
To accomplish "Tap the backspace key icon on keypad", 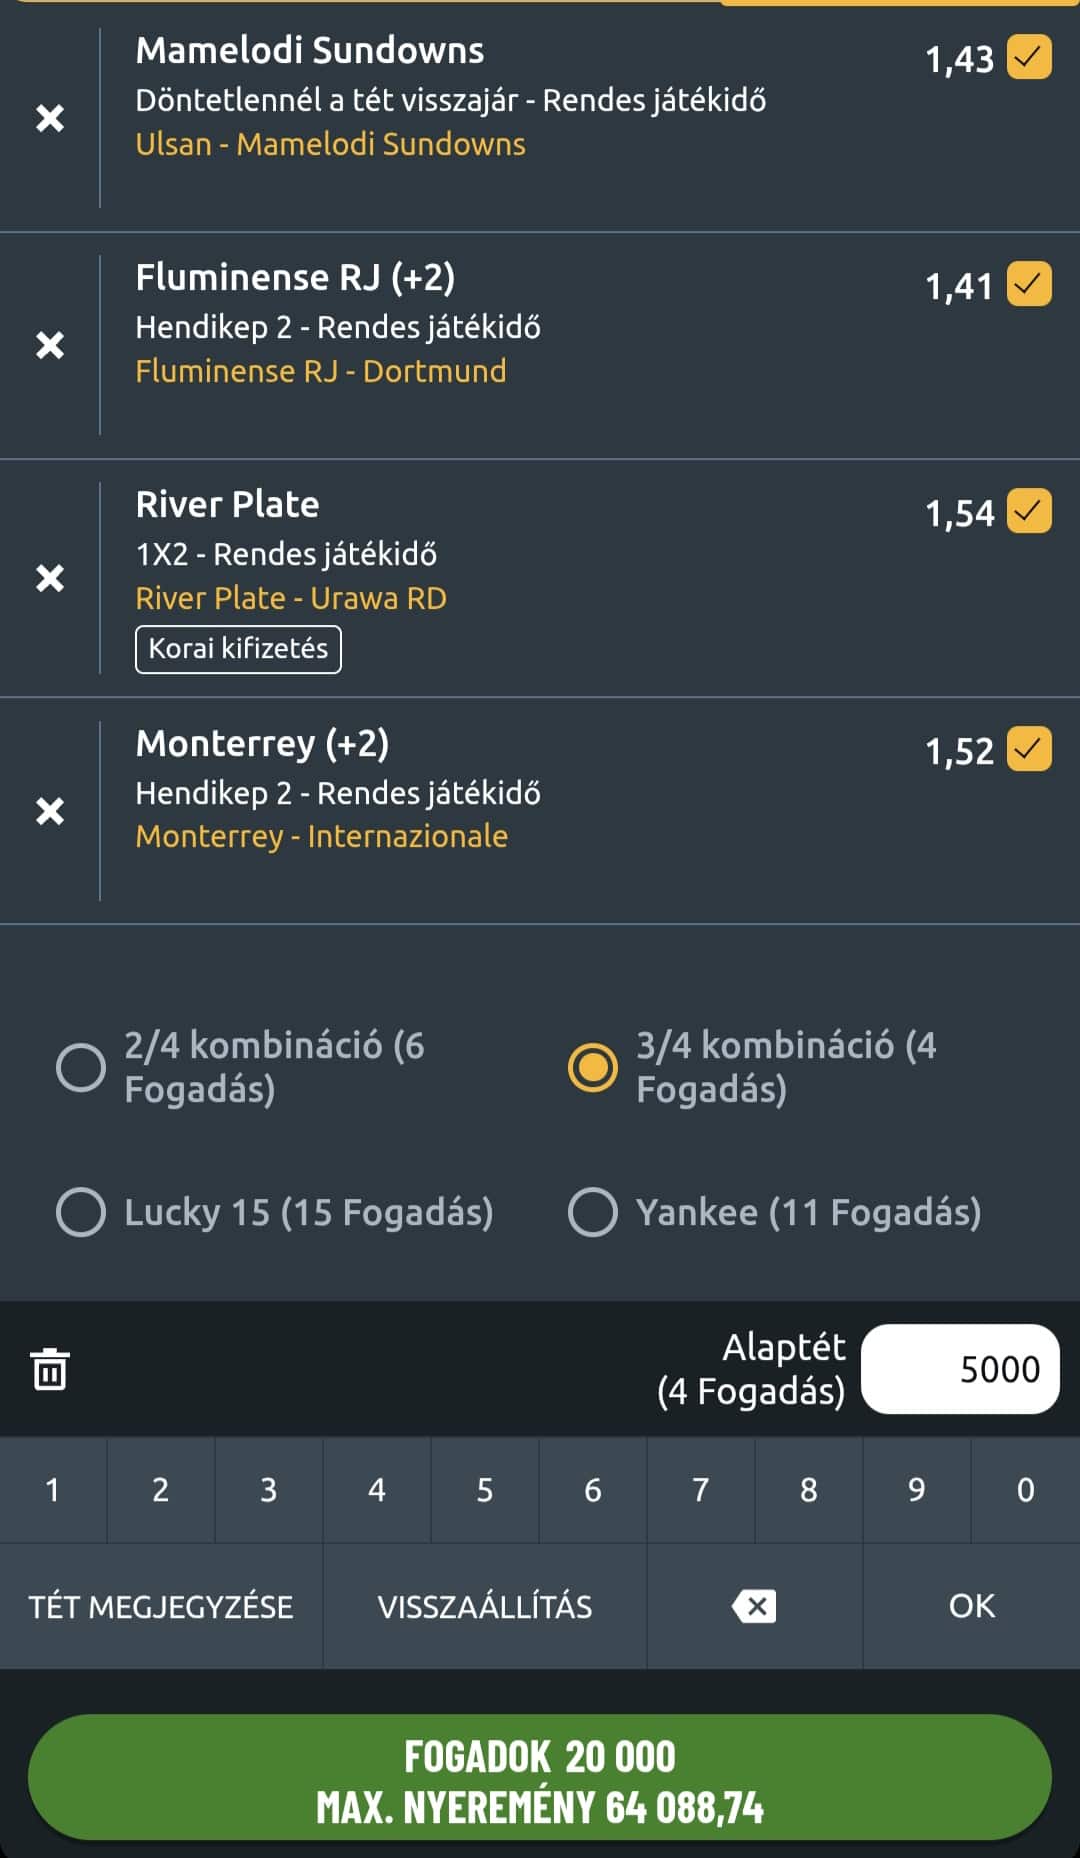I will click(754, 1606).
